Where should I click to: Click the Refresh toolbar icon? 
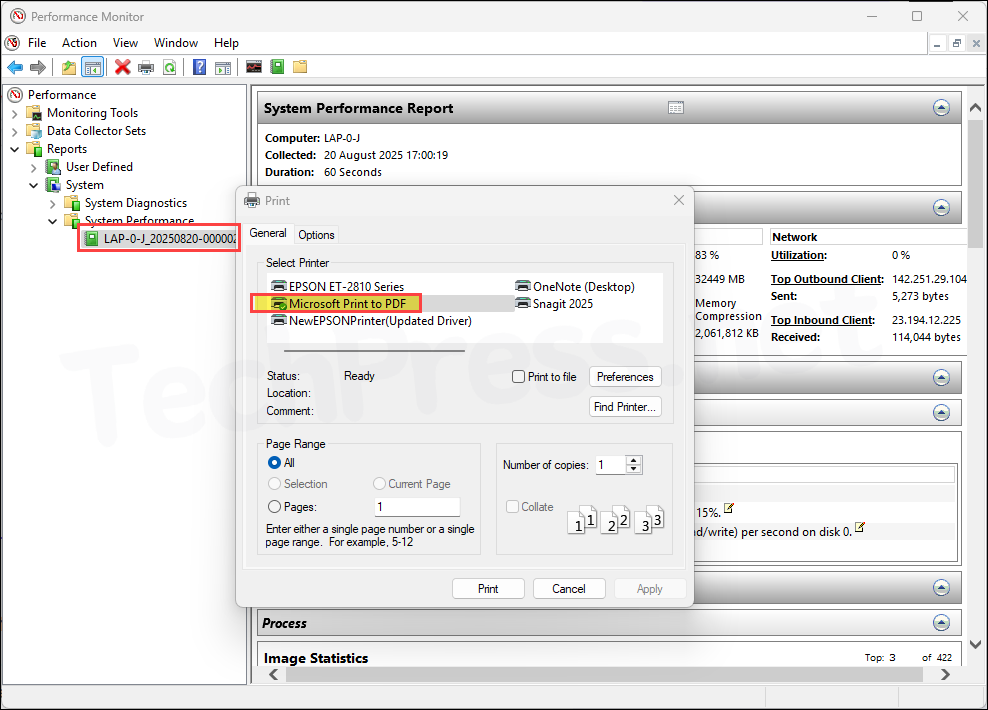[169, 67]
